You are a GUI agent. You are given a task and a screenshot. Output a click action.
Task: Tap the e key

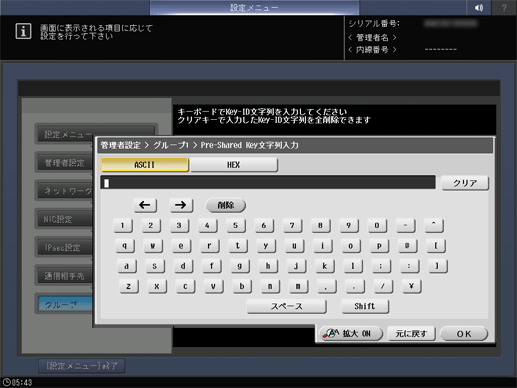point(181,246)
